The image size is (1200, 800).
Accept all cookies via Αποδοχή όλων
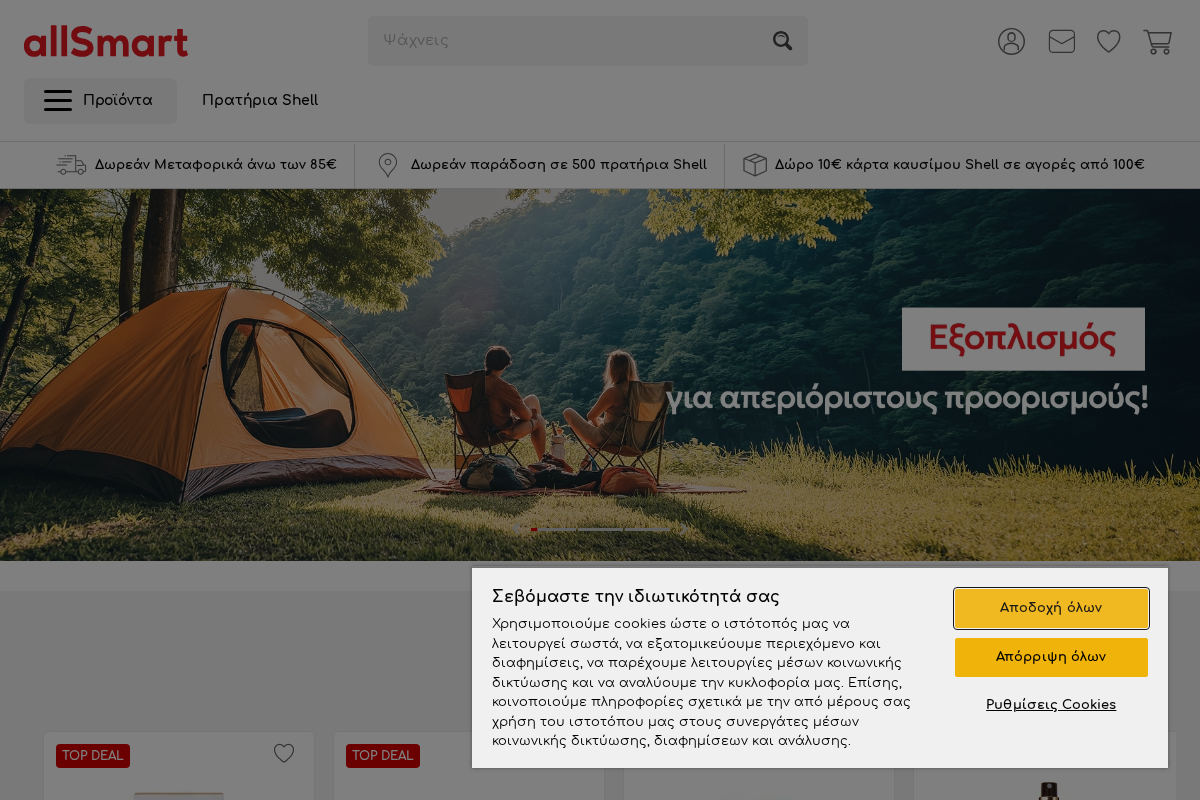pos(1051,608)
